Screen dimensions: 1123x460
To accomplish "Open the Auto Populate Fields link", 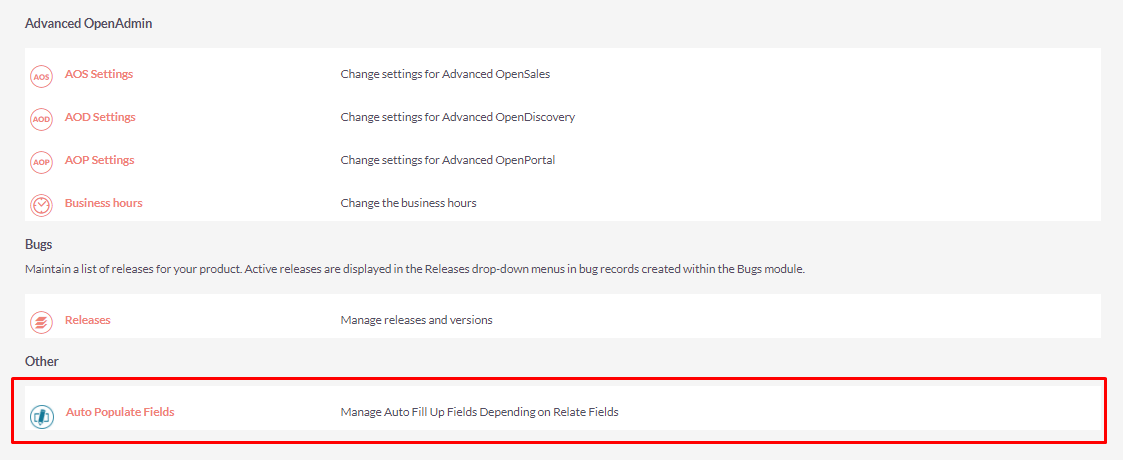I will (120, 412).
